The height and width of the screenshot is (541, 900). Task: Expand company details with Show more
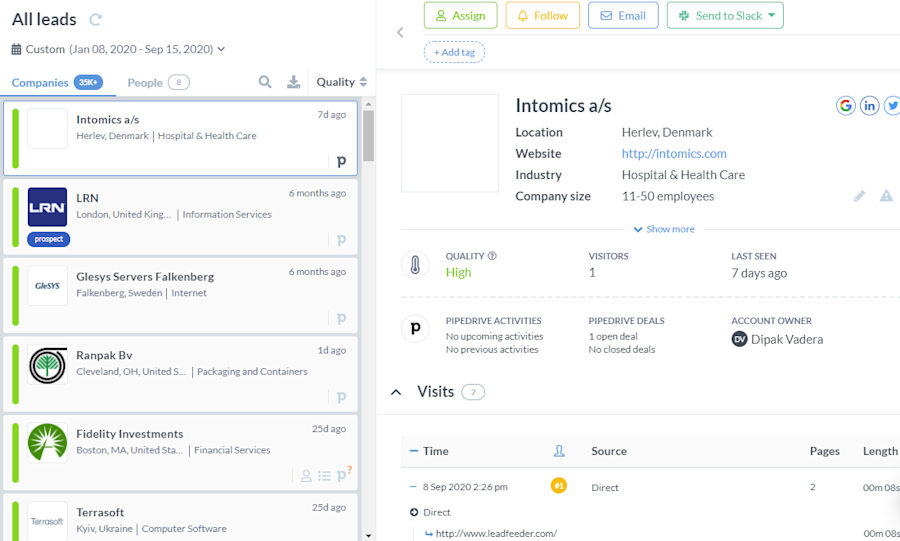pos(664,229)
